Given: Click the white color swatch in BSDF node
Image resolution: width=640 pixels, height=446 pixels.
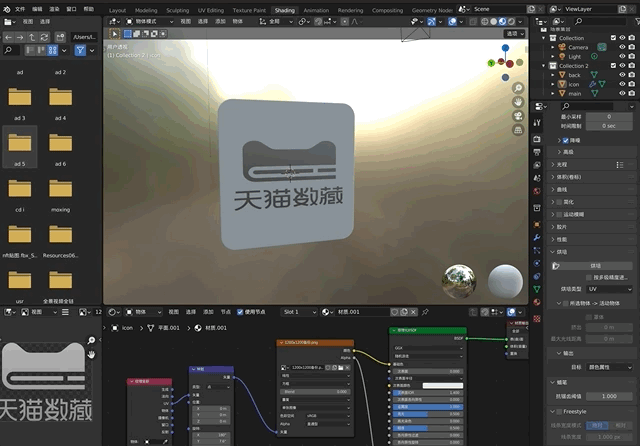Looking at the screenshot, I should coord(442,386).
